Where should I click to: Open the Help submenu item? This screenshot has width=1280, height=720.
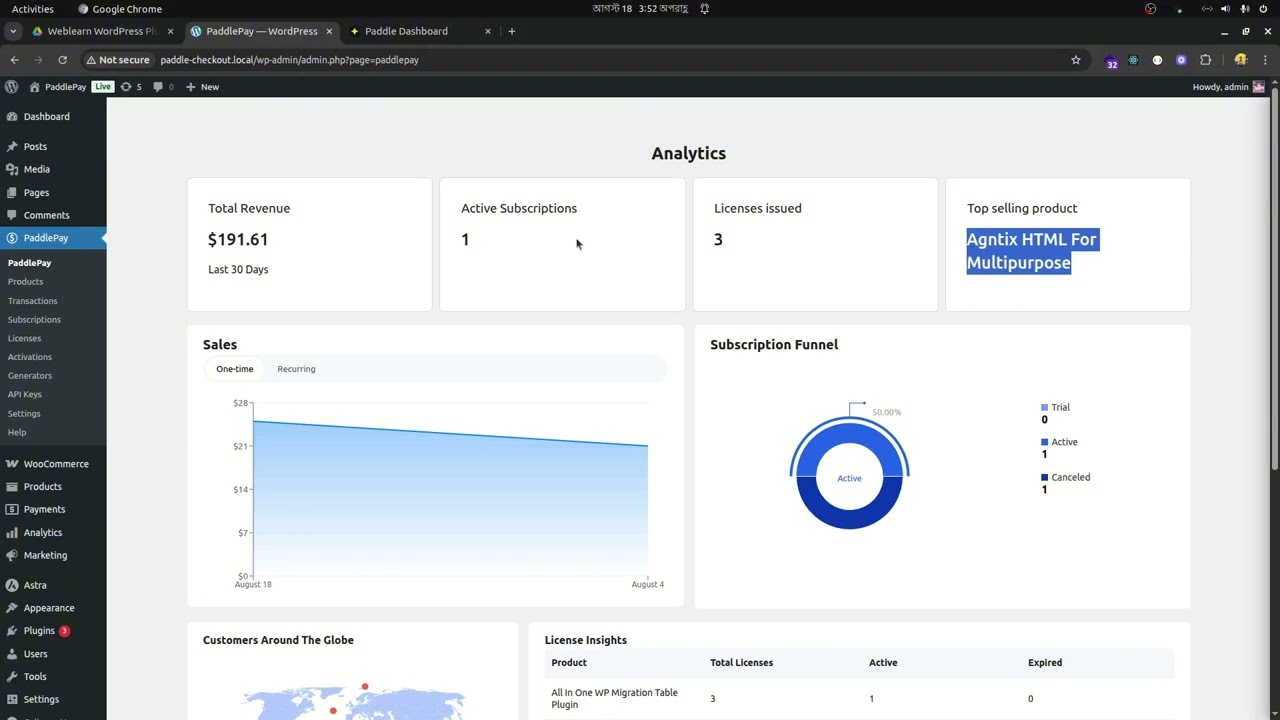tap(17, 432)
